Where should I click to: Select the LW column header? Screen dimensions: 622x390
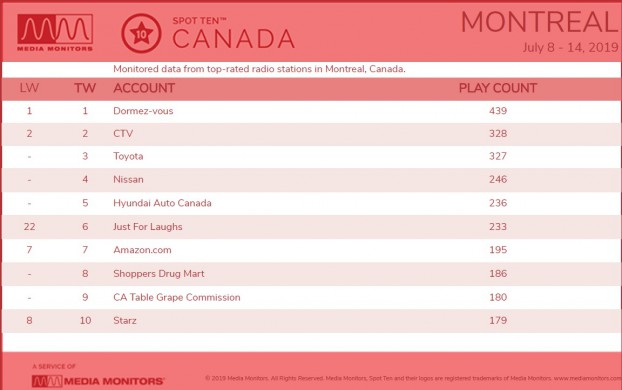29,88
